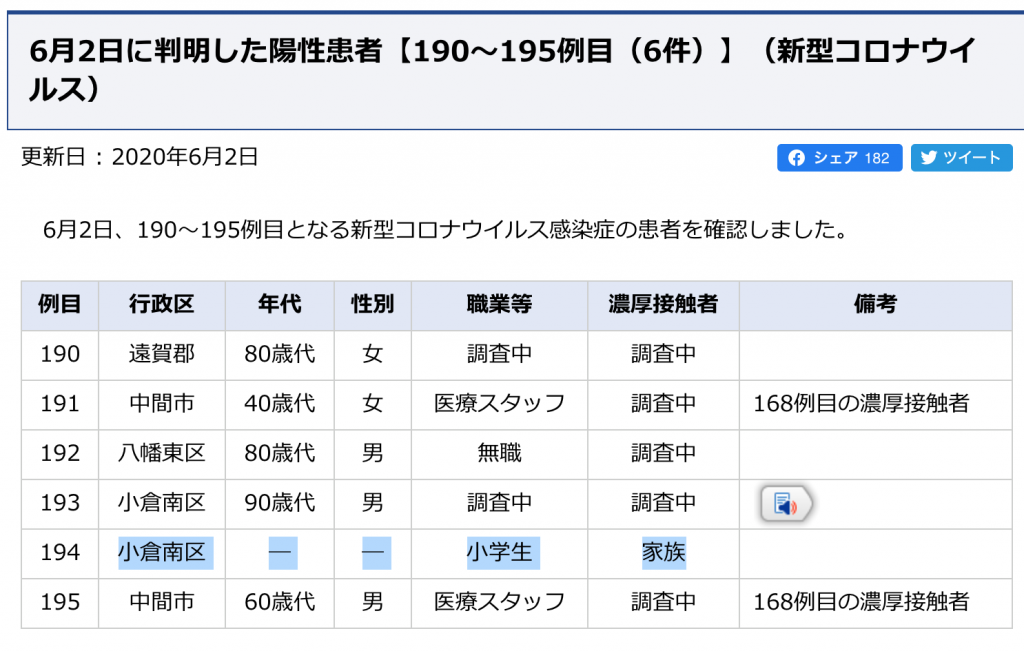
Task: Click the 60歳代 age cell in row 195
Action: [x=279, y=602]
